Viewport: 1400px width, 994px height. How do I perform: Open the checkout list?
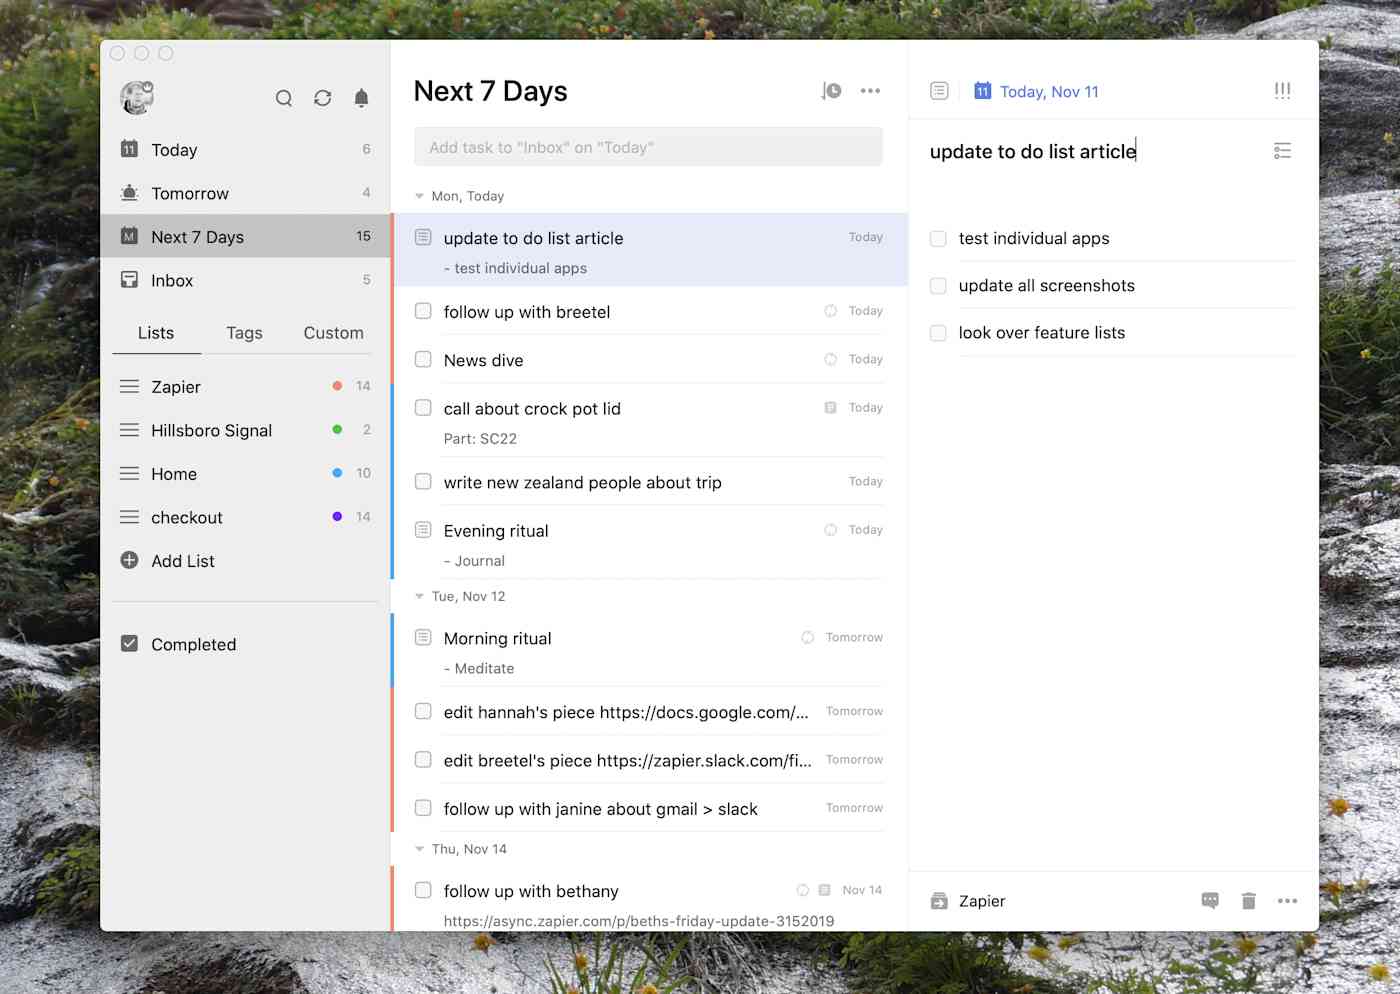245,517
